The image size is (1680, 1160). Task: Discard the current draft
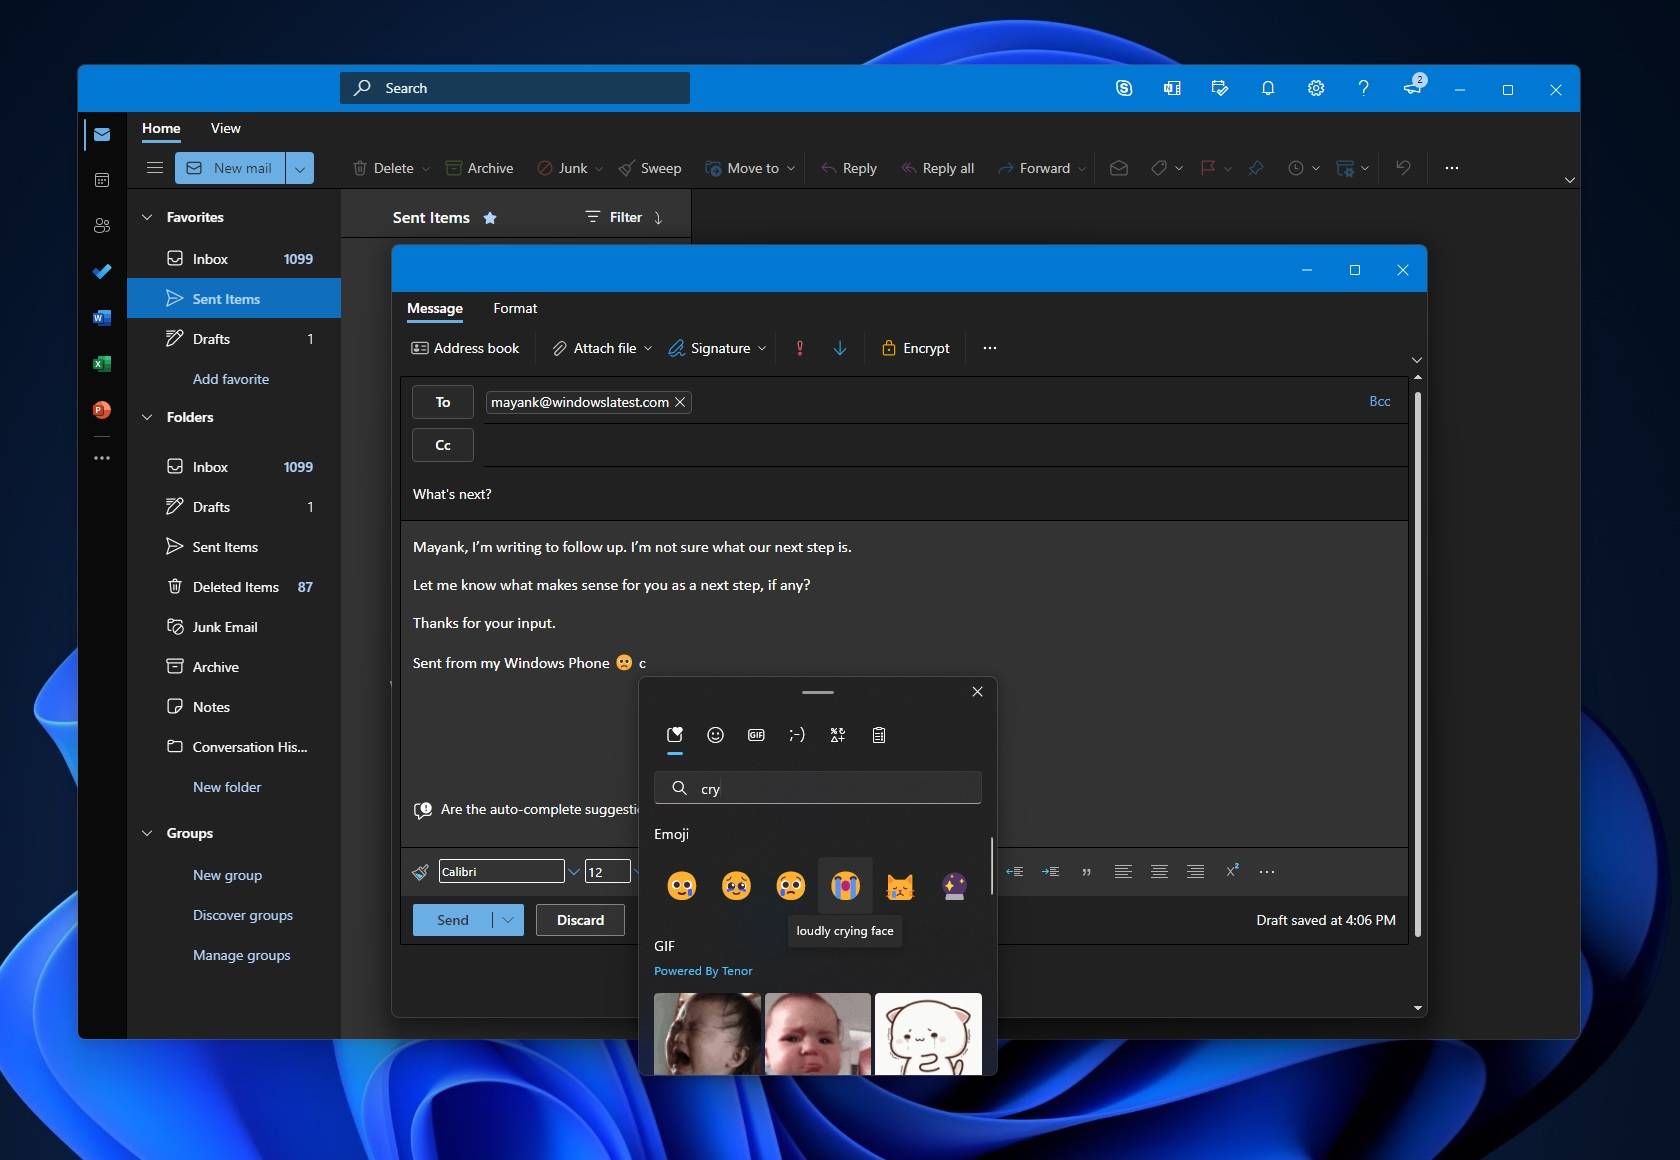point(579,920)
